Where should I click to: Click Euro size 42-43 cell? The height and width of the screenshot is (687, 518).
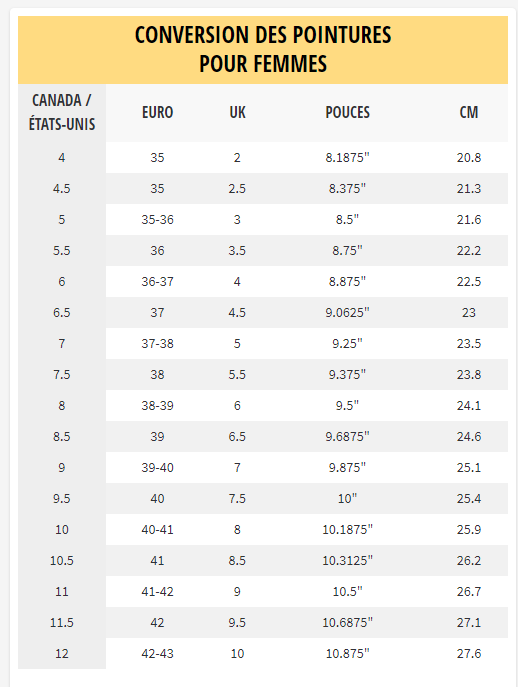157,654
